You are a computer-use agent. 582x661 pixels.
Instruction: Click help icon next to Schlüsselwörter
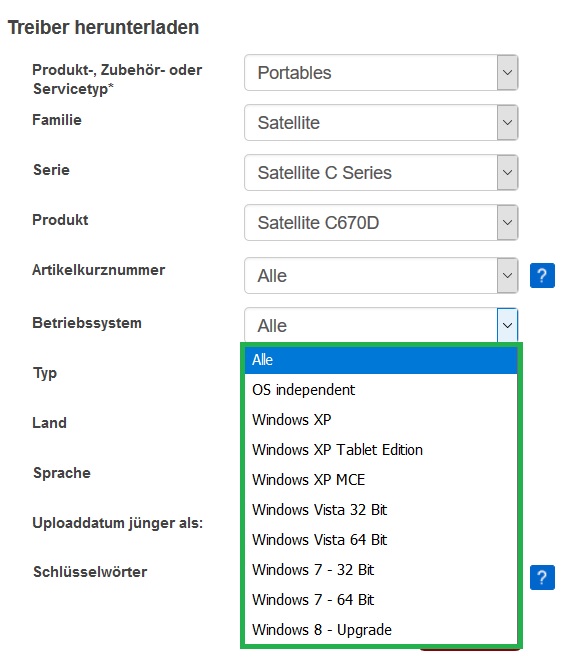point(542,577)
